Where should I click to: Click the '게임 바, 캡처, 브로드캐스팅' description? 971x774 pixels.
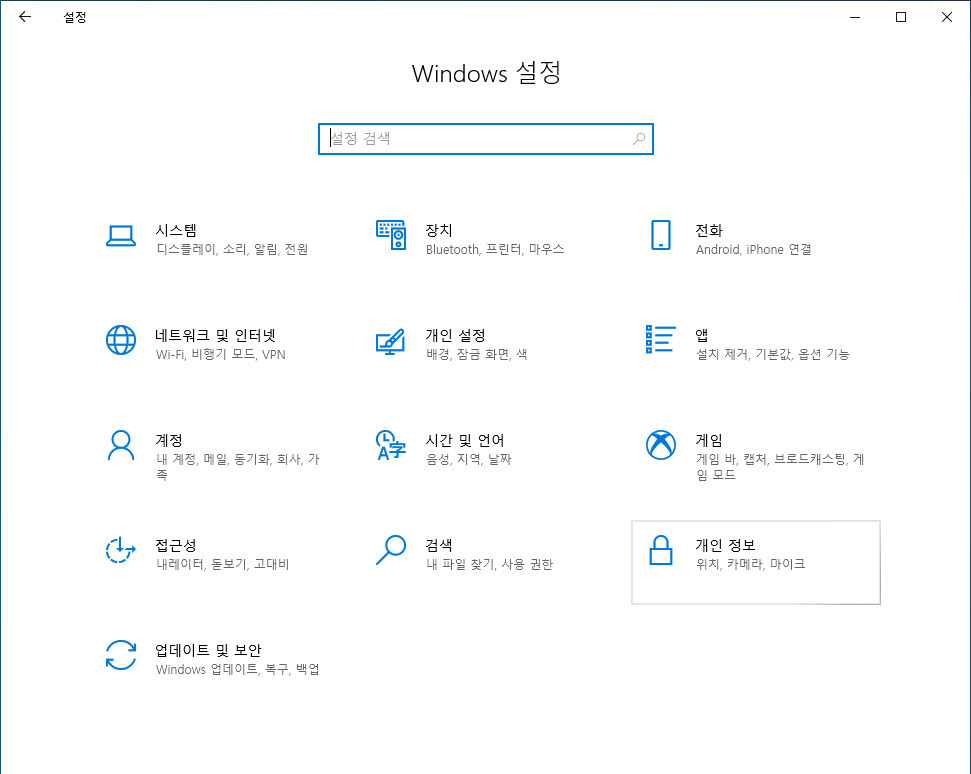point(780,466)
